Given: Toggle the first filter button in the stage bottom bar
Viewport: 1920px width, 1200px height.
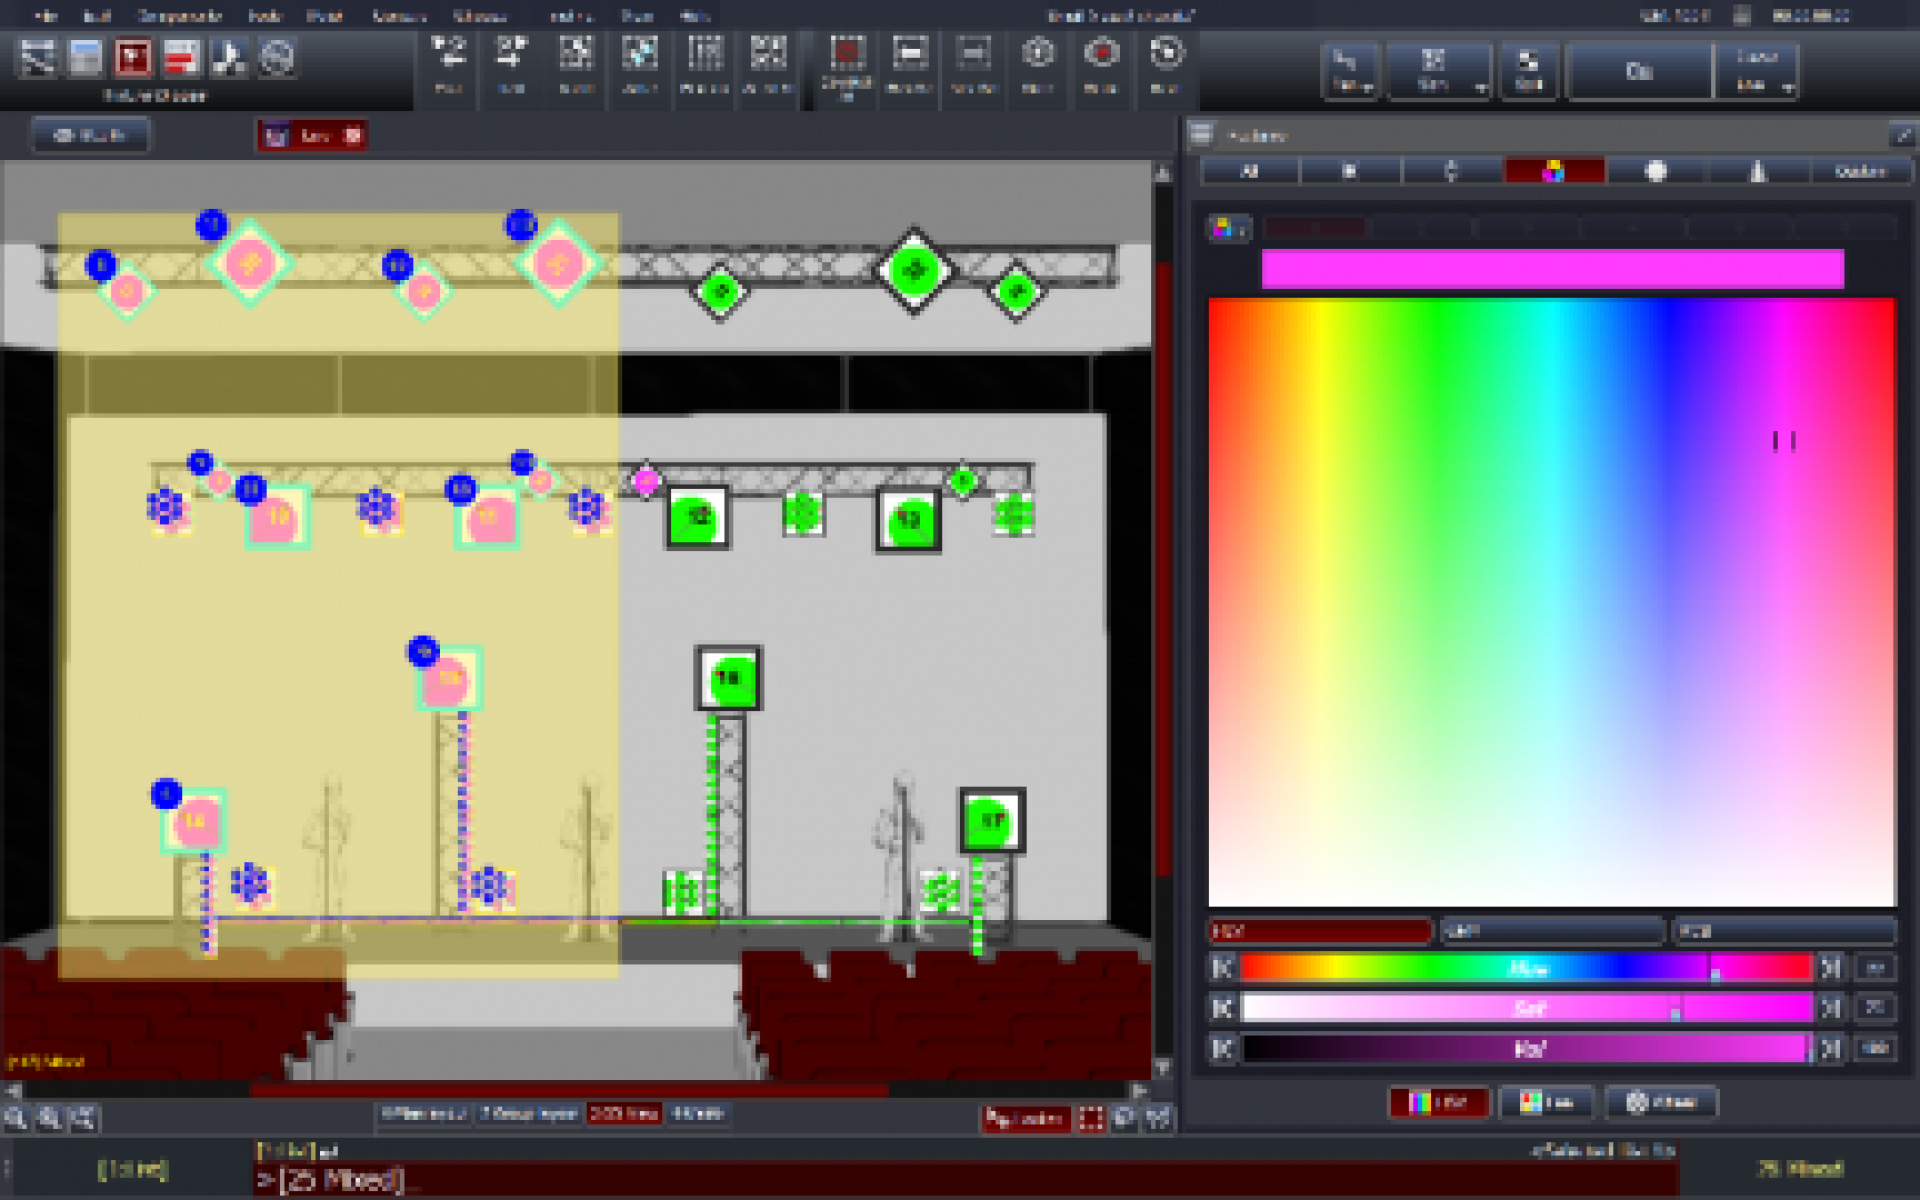Looking at the screenshot, I should pos(425,1114).
